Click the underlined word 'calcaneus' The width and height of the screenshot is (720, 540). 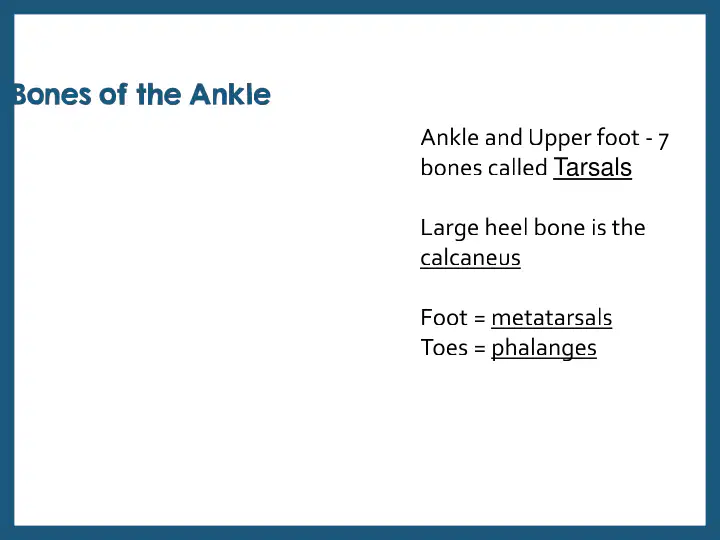(x=470, y=258)
